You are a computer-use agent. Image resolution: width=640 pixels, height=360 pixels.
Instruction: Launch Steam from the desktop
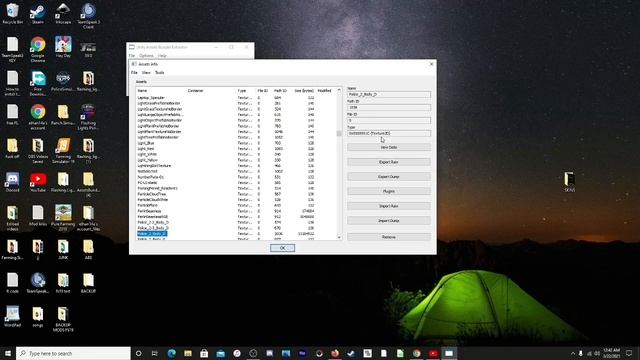38,14
